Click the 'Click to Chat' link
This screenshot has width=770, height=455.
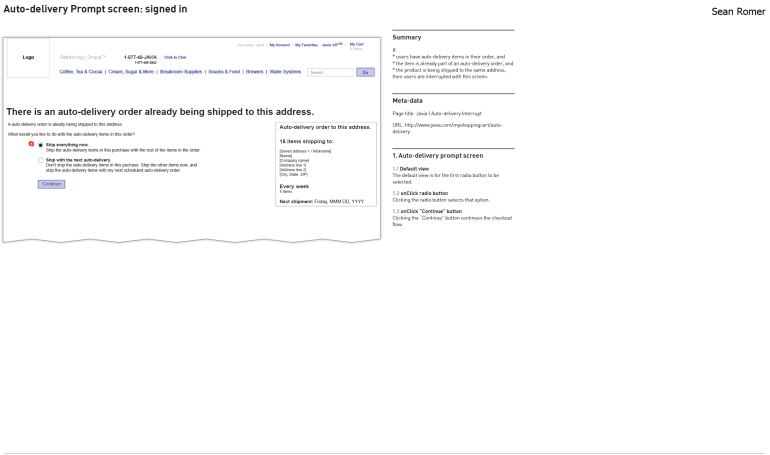pyautogui.click(x=175, y=58)
